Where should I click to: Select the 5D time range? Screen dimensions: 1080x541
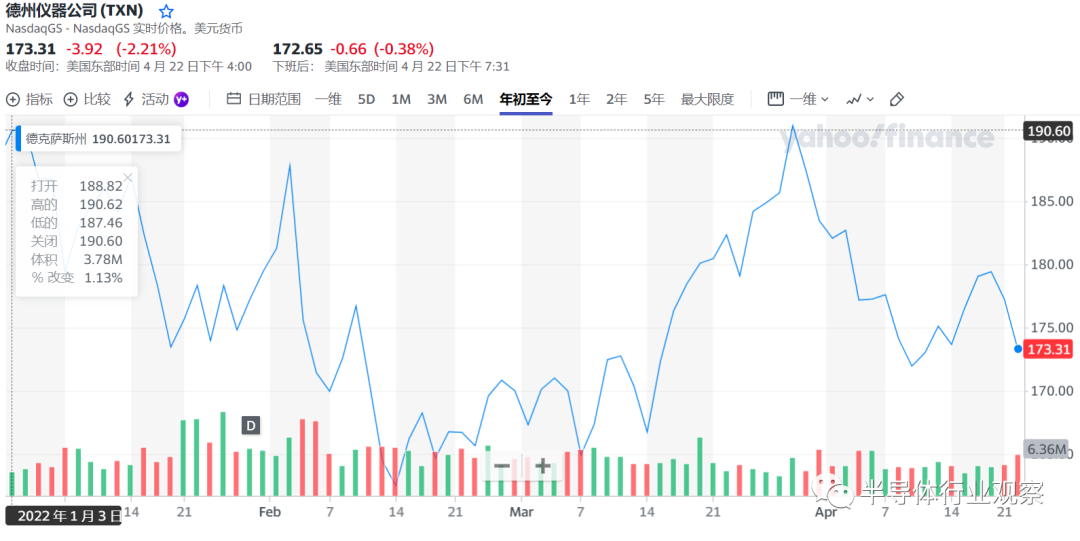(x=366, y=99)
